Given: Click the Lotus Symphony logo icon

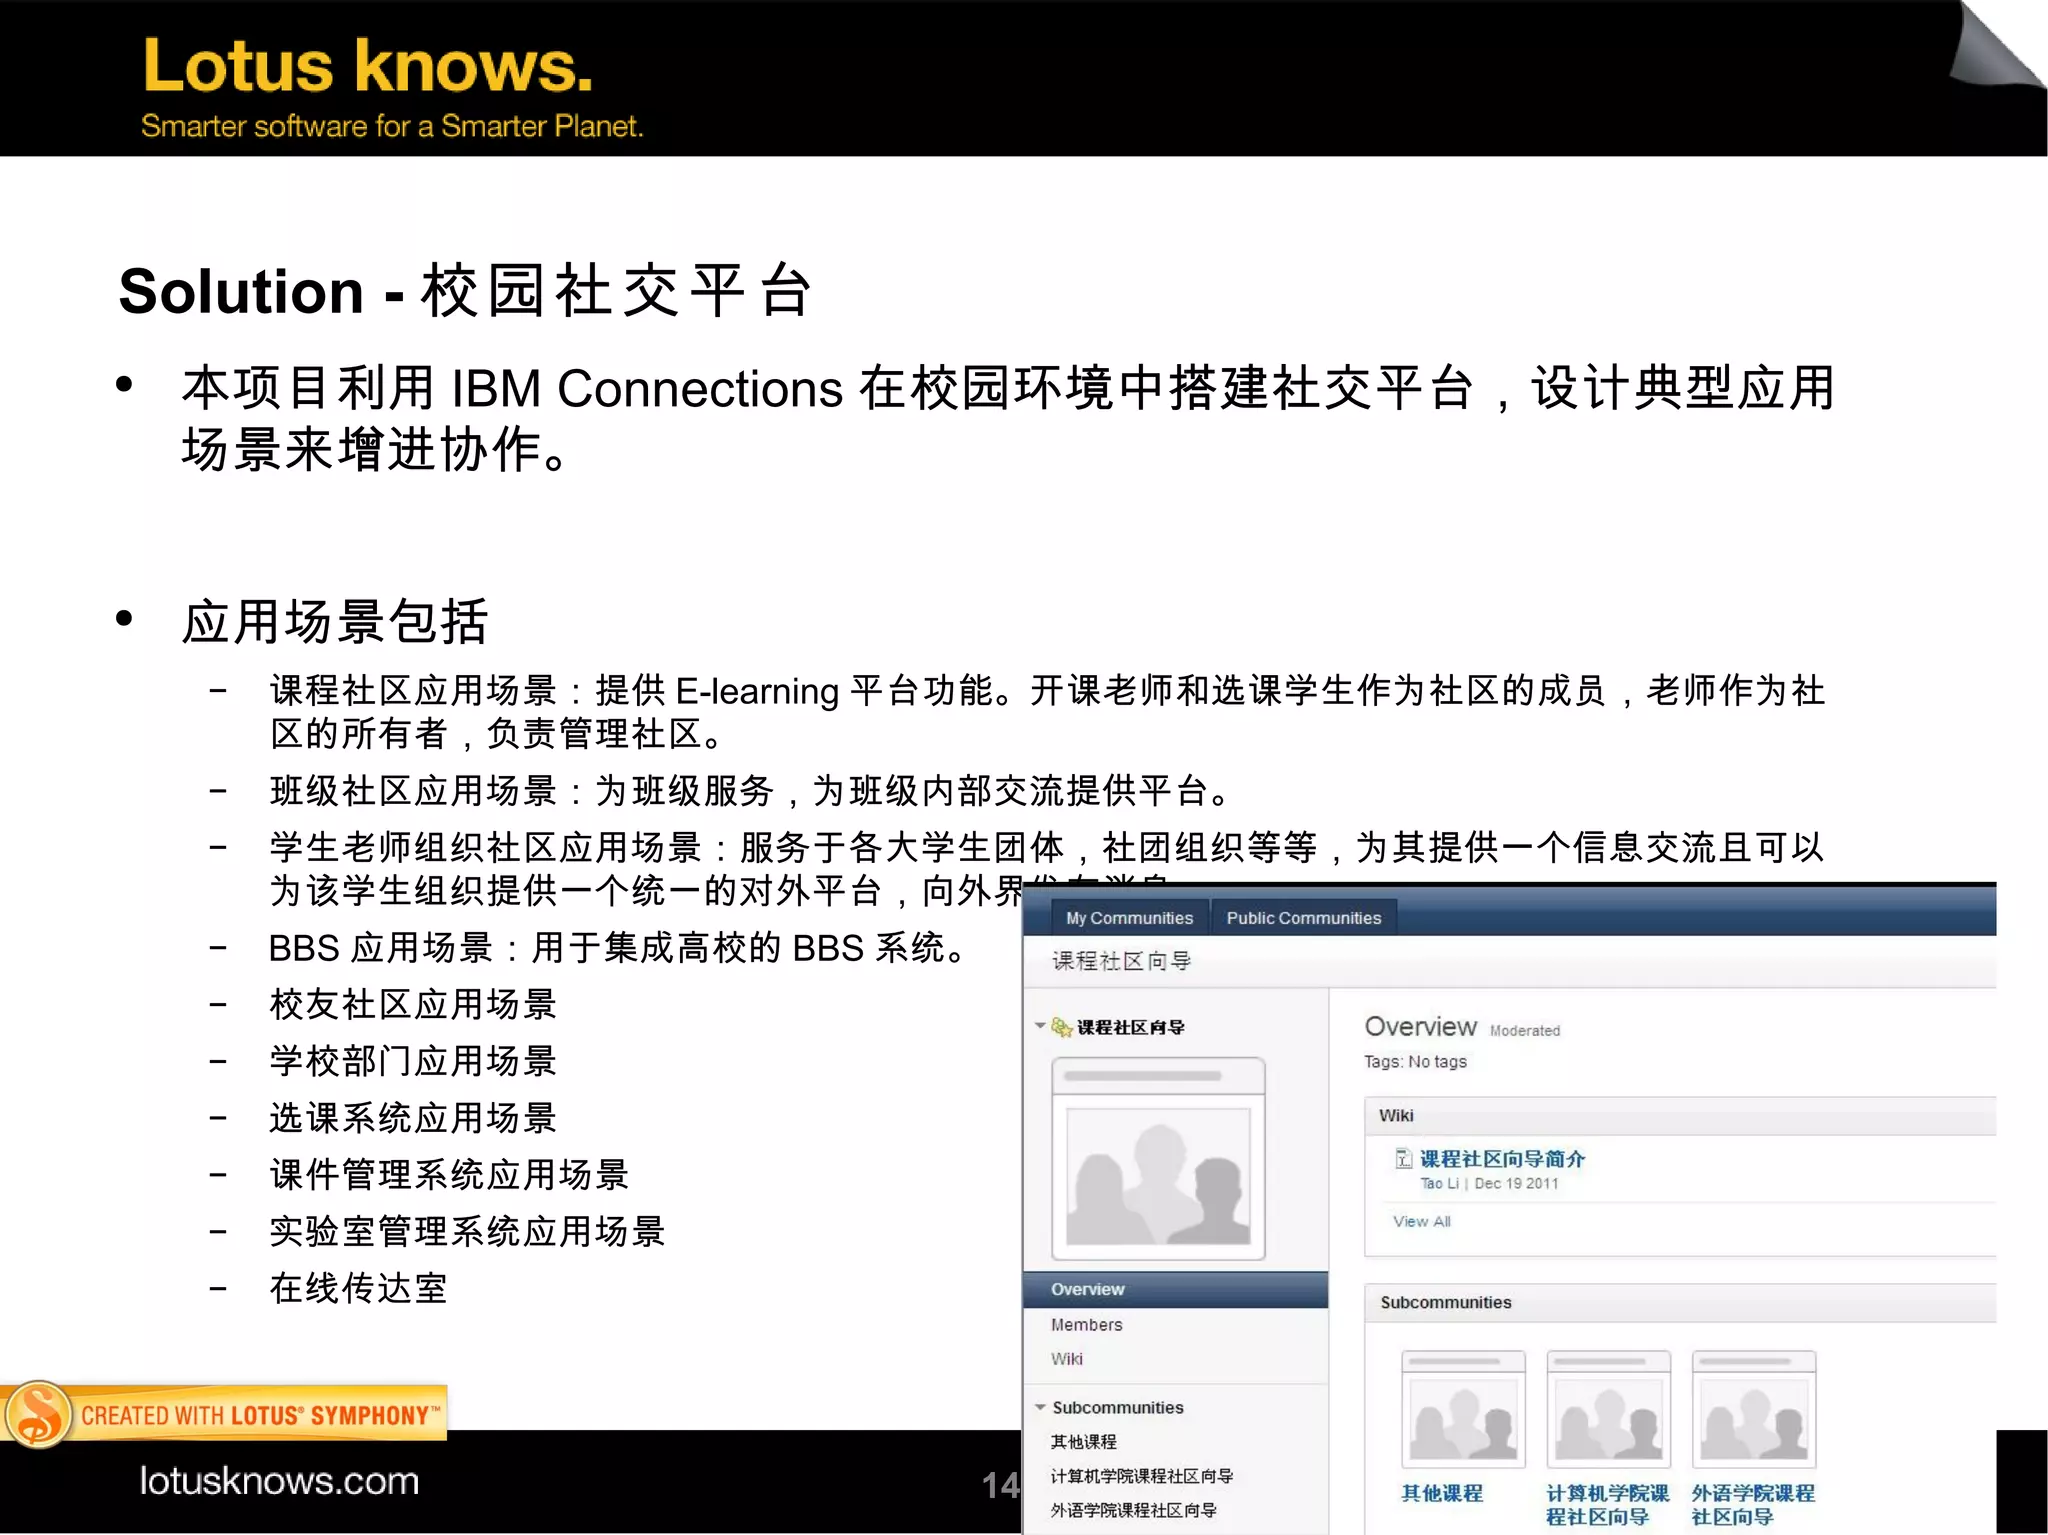Looking at the screenshot, I should point(38,1414).
